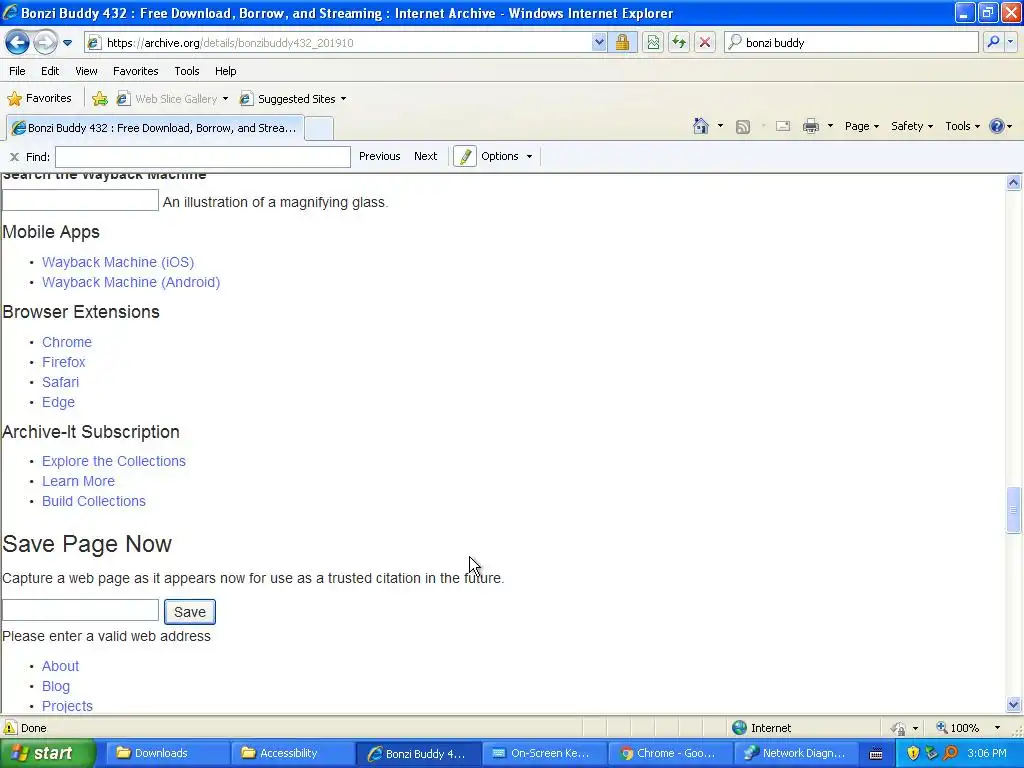The width and height of the screenshot is (1024, 768).
Task: Go back with the Back arrow button
Action: 18,42
